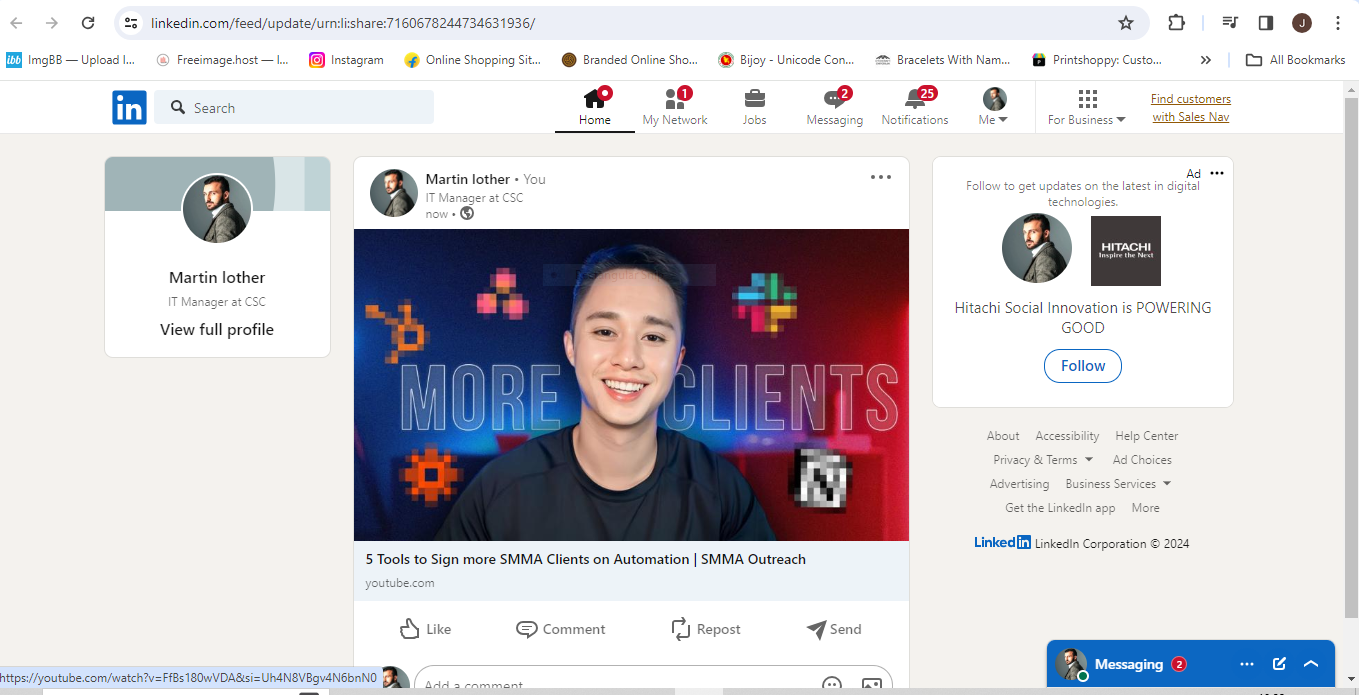1359x695 pixels.
Task: Open site information icon in address bar
Action: (x=131, y=22)
